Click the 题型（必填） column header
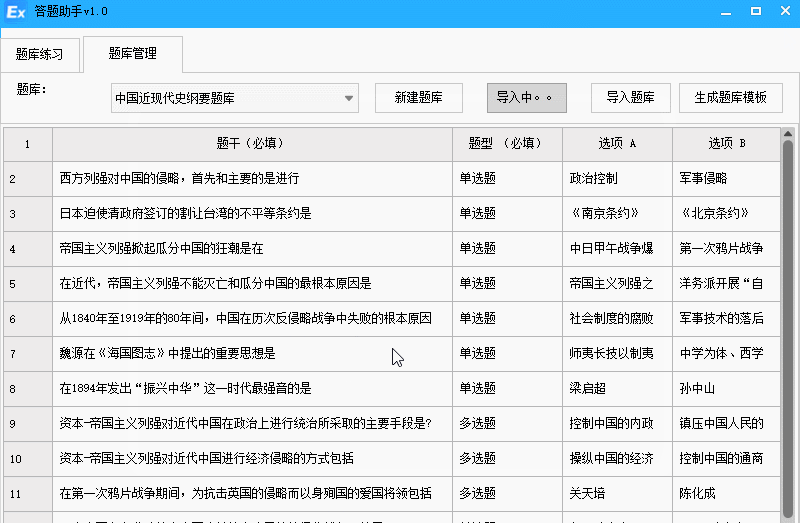 click(506, 144)
